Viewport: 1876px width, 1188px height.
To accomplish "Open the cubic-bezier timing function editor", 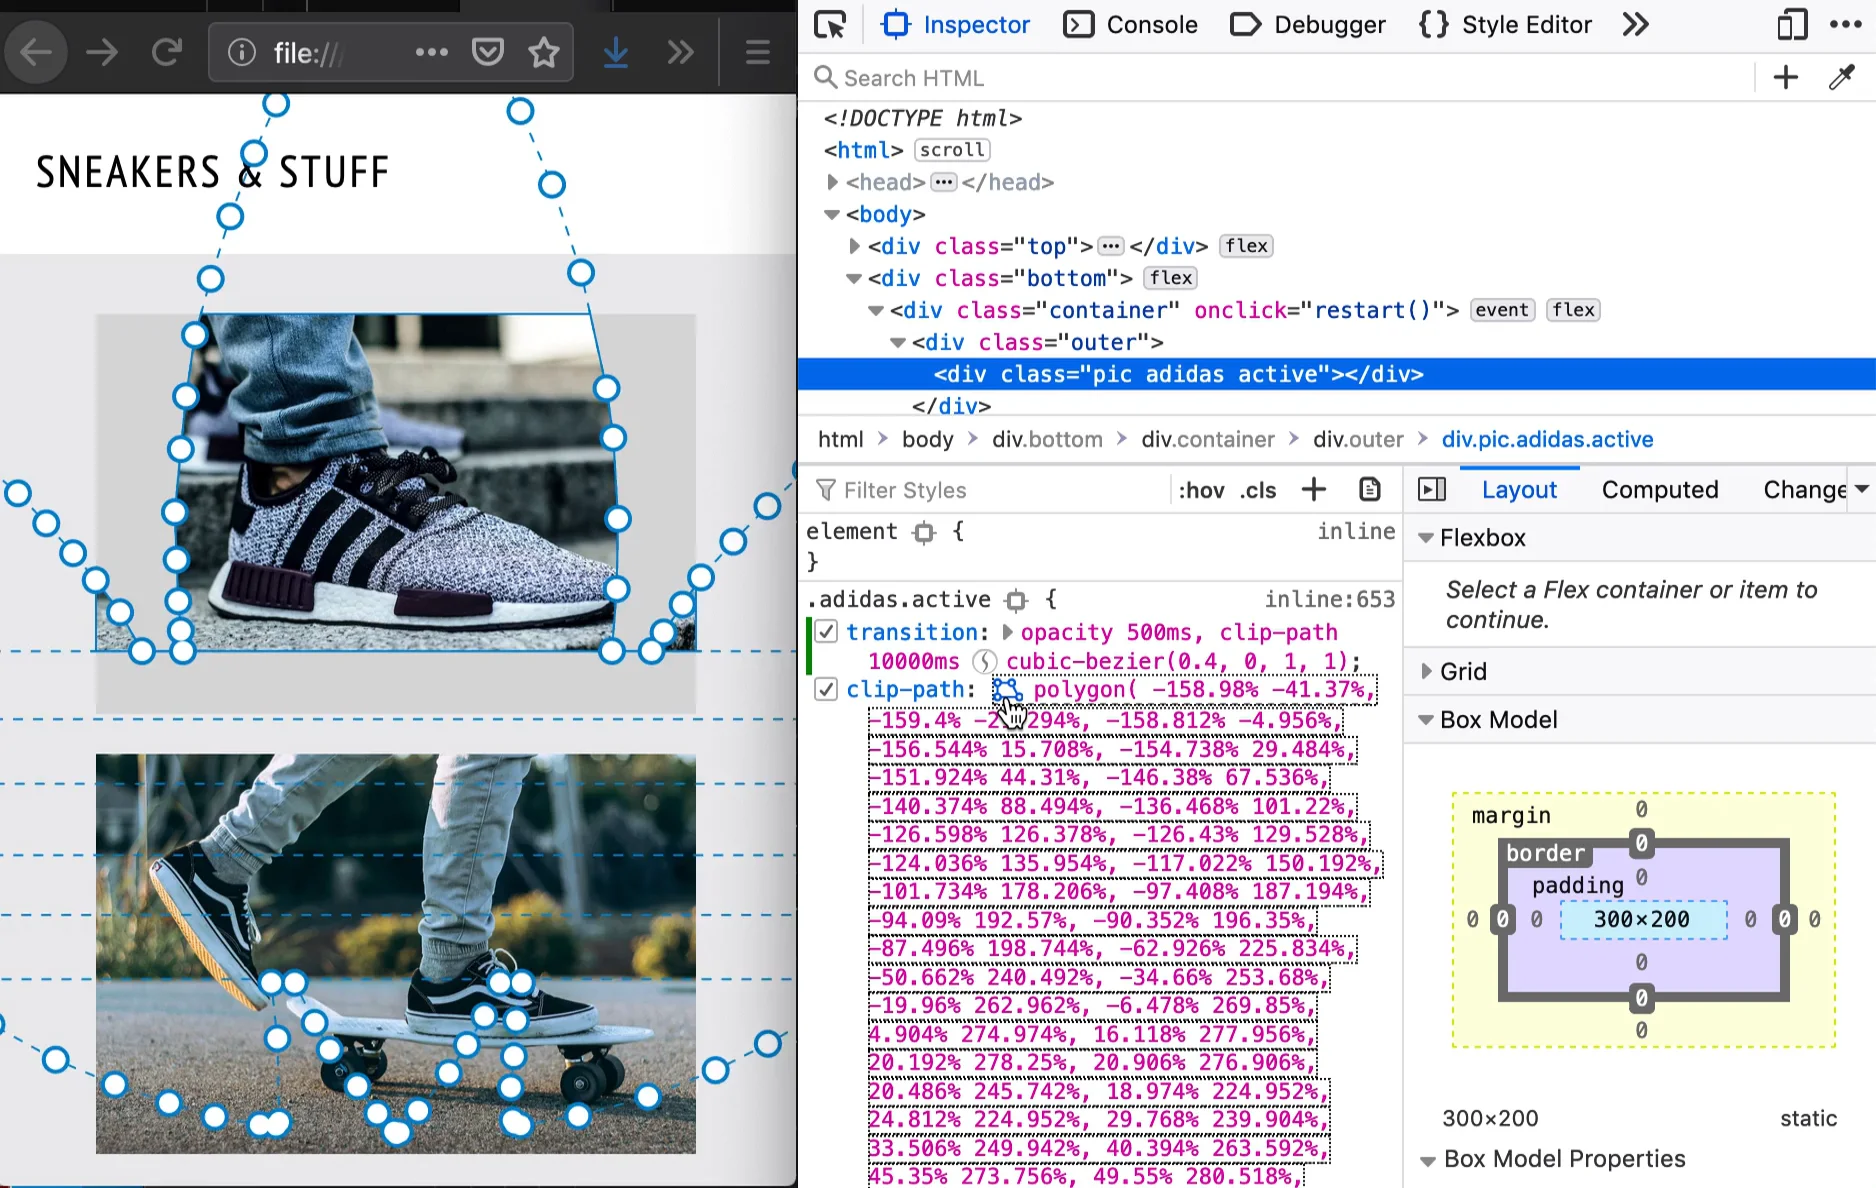I will 985,662.
